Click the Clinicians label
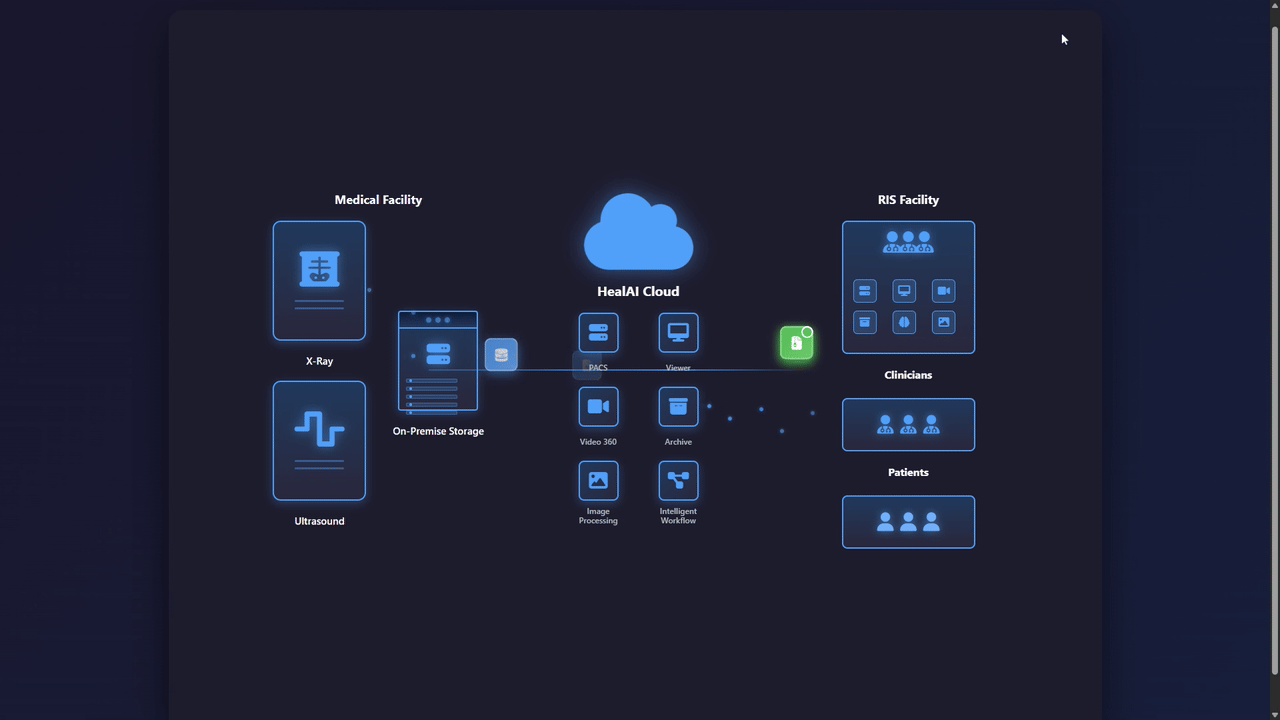 (x=908, y=375)
